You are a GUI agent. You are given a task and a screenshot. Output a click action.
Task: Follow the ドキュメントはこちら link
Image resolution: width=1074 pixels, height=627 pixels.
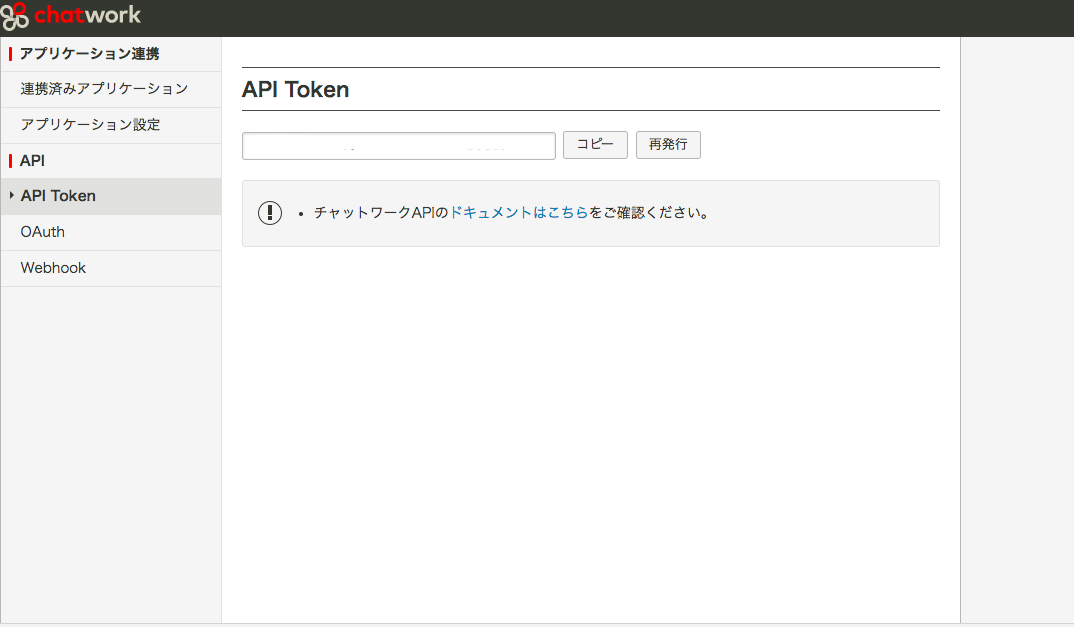click(x=519, y=213)
